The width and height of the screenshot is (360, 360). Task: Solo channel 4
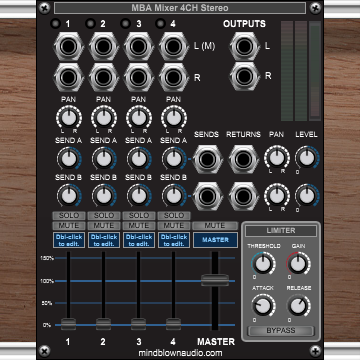point(174,215)
